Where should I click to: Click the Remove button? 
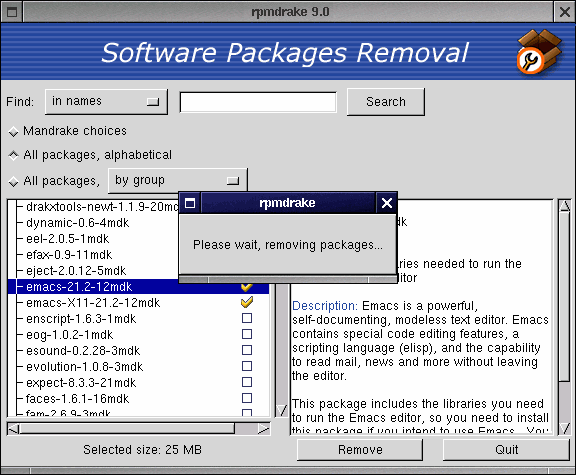pos(360,450)
